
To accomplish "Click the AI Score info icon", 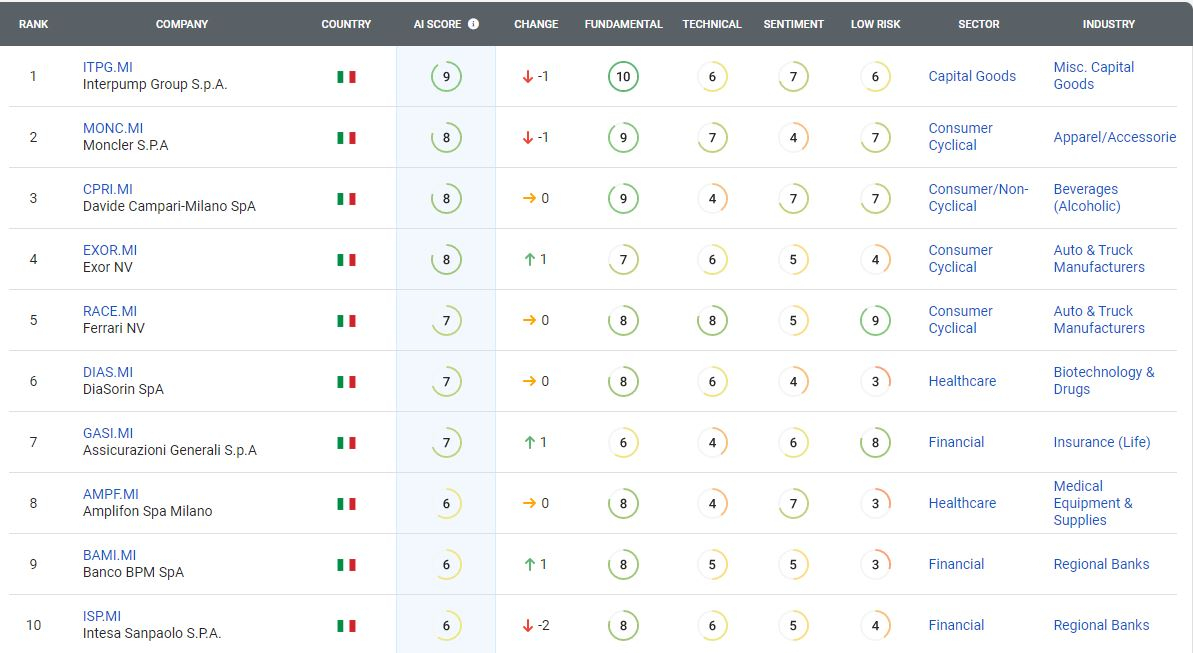I will [x=473, y=24].
